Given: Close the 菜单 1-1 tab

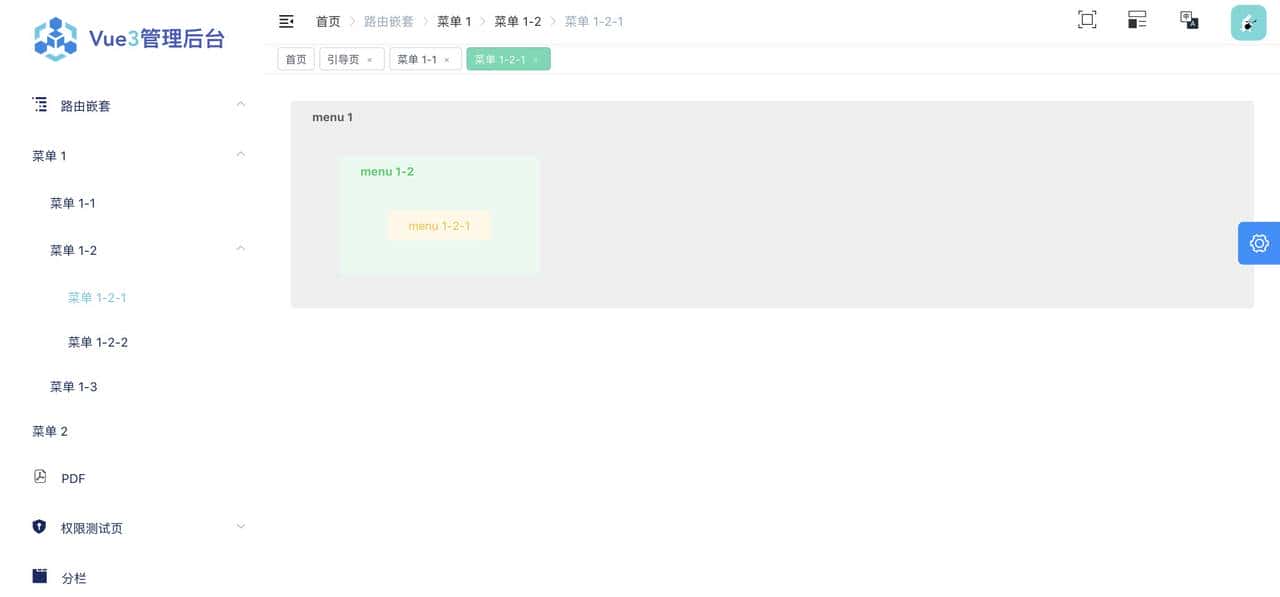Looking at the screenshot, I should pos(447,59).
